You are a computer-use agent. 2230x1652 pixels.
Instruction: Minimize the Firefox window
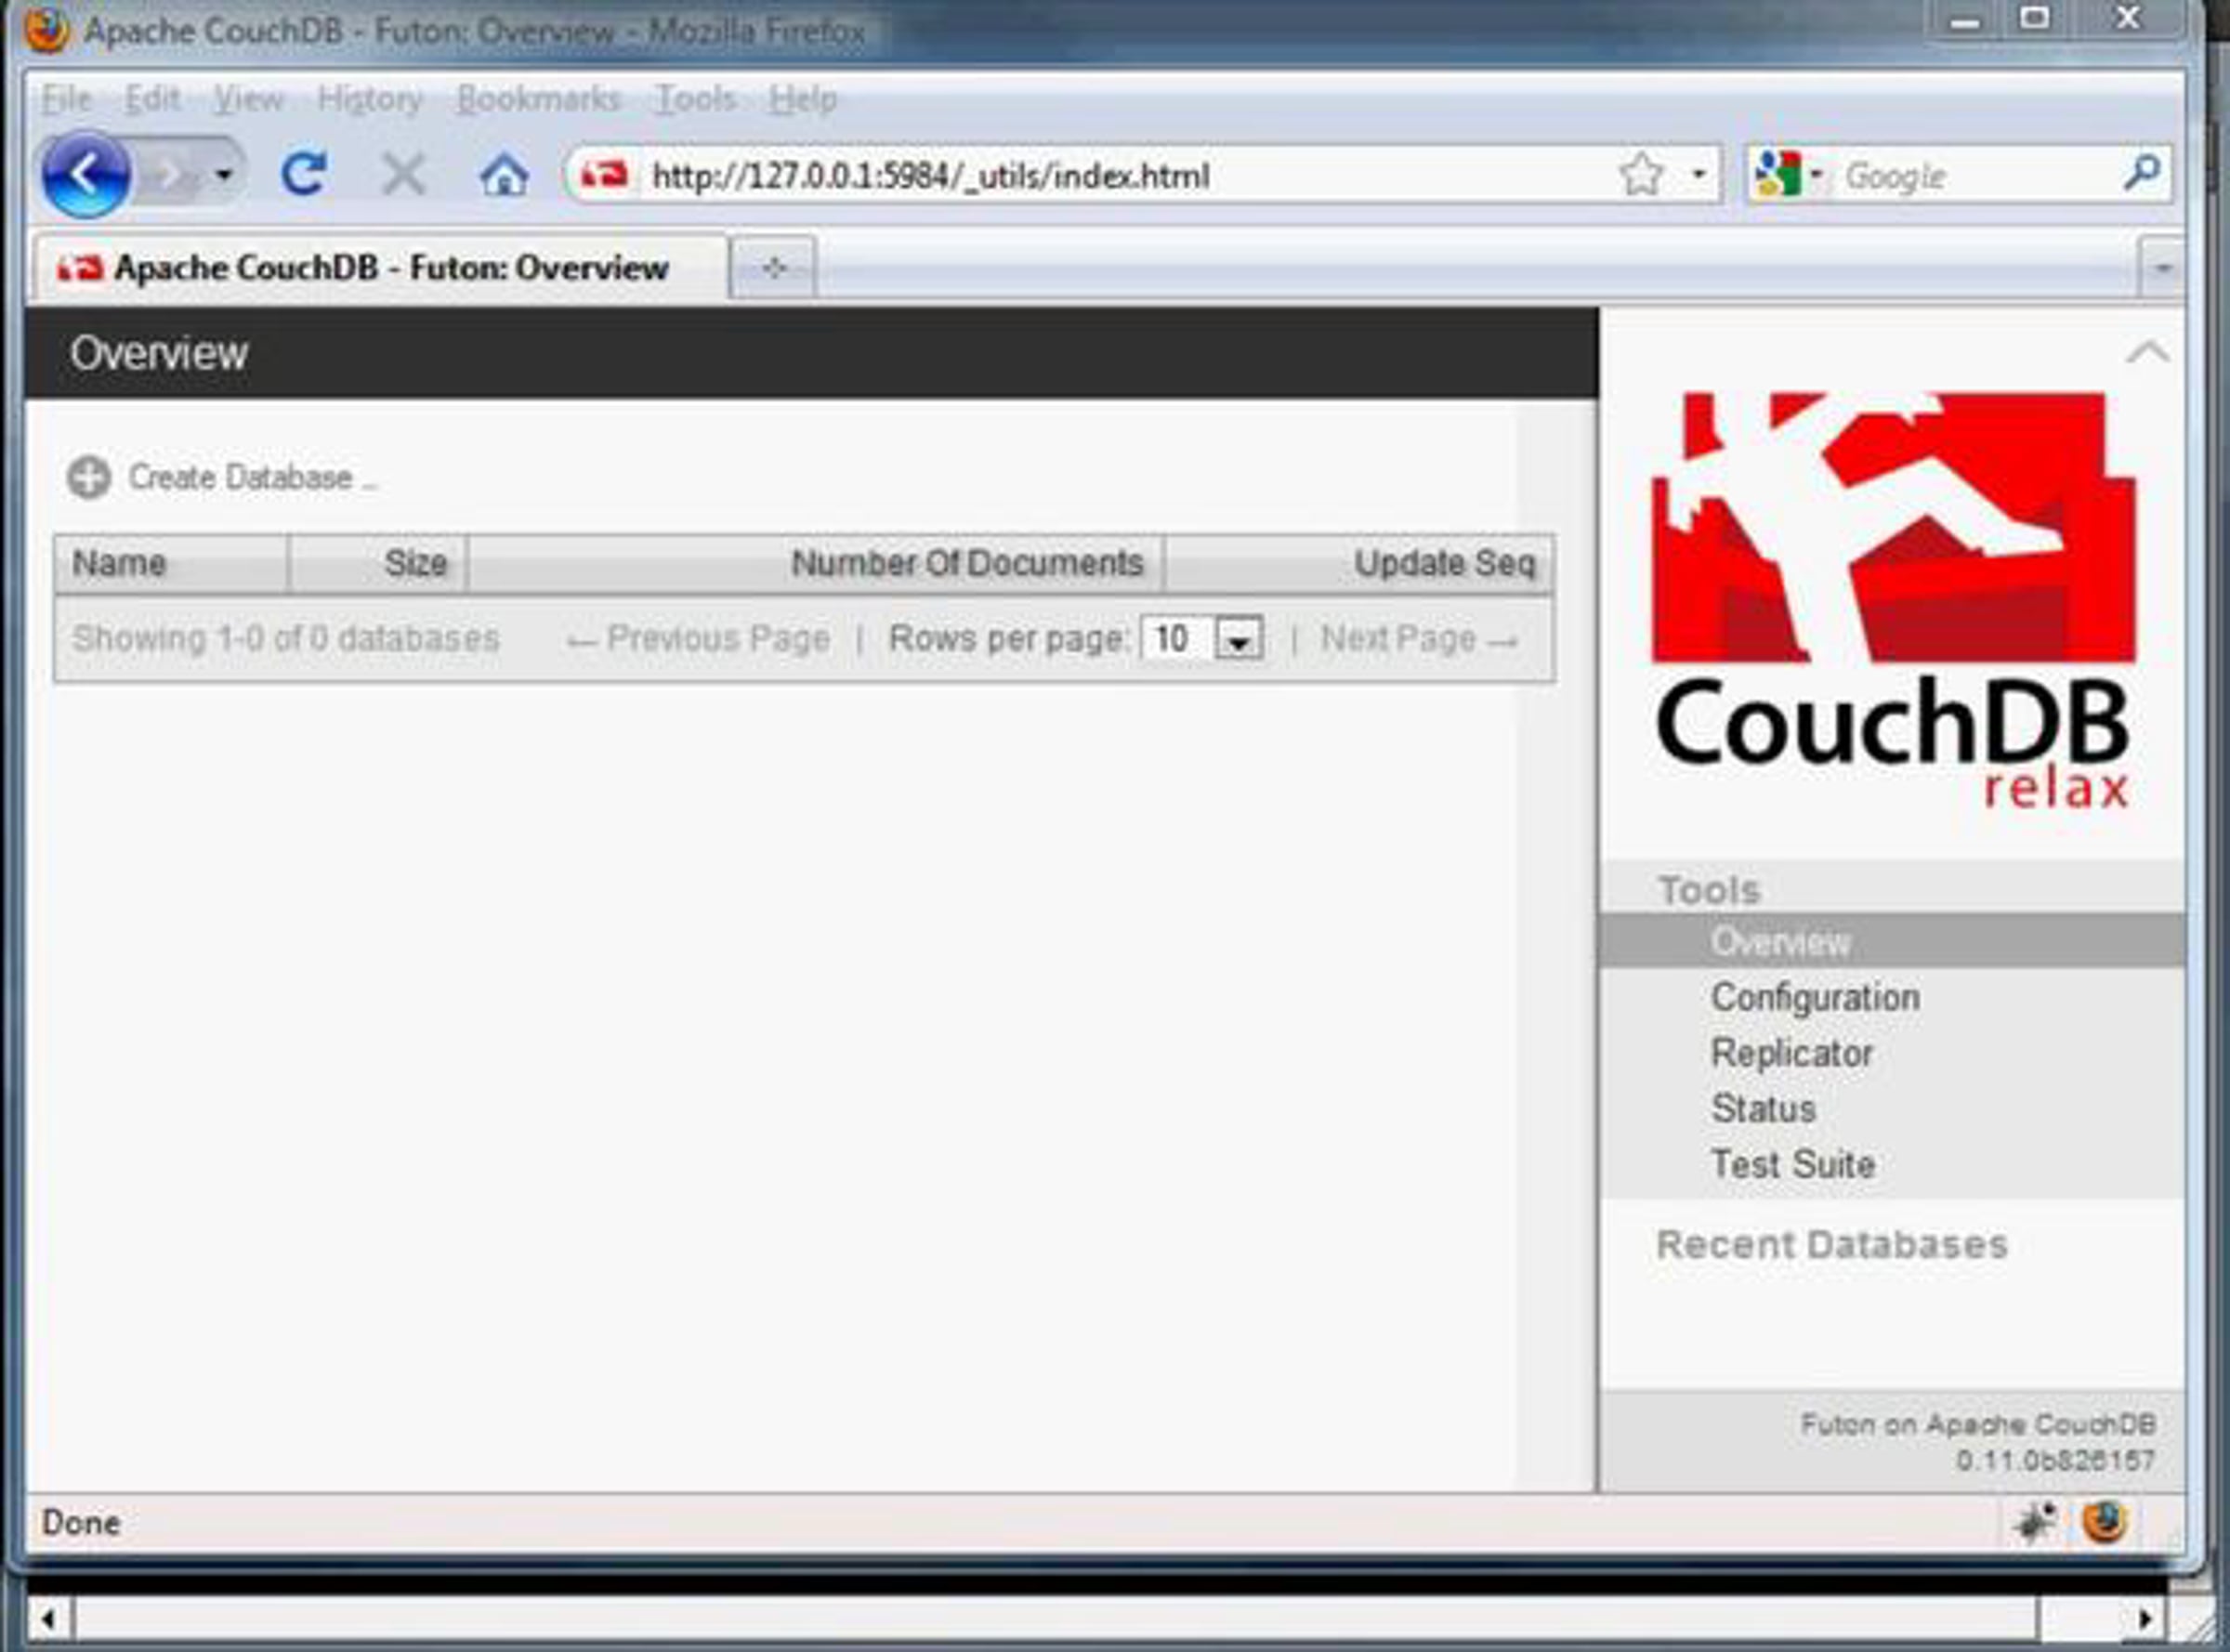[x=1965, y=22]
